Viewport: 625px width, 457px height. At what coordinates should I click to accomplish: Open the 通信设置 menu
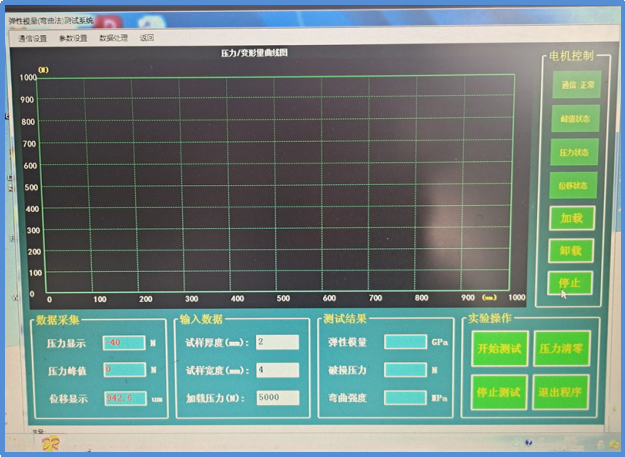pos(32,38)
